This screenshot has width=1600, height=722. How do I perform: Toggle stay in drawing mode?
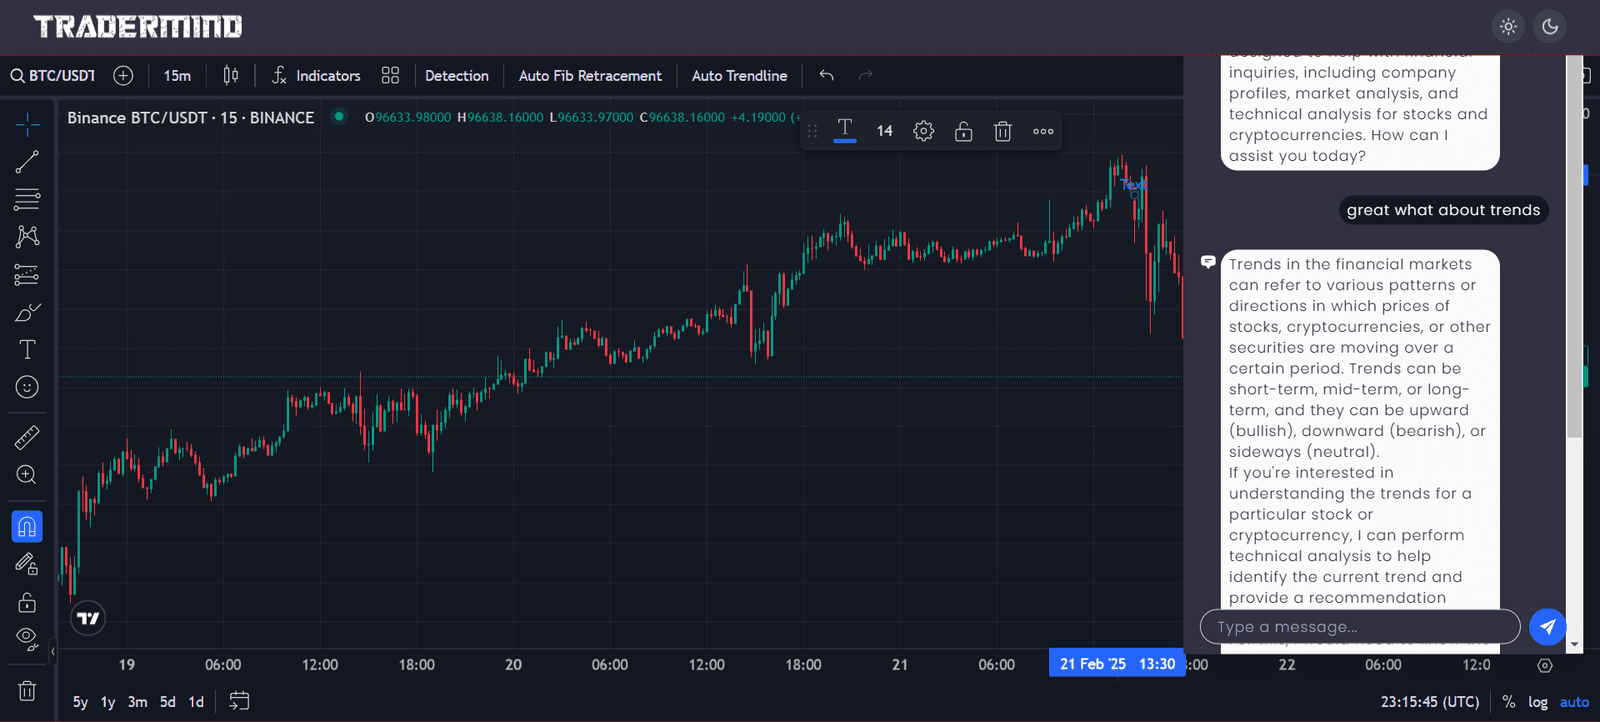pyautogui.click(x=27, y=564)
